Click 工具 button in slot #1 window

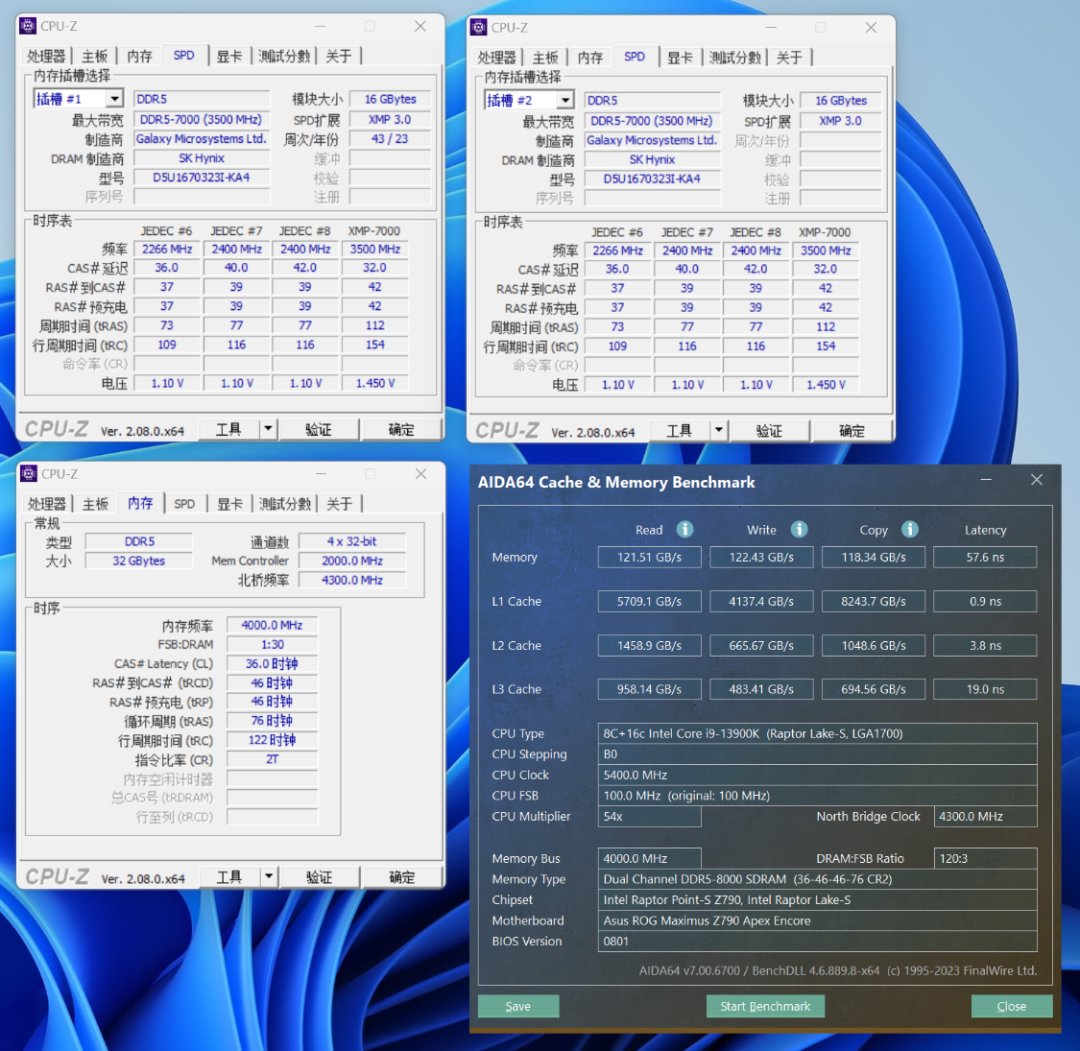[229, 430]
